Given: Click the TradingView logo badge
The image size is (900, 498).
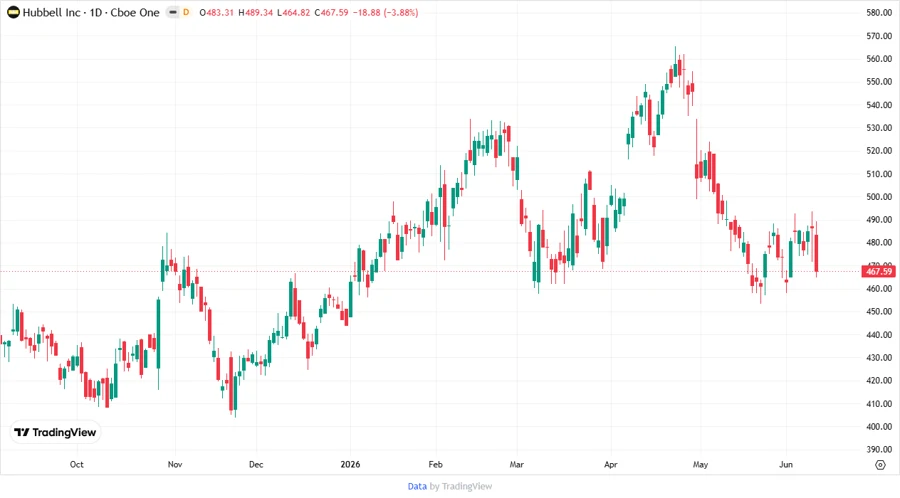Looking at the screenshot, I should [56, 432].
